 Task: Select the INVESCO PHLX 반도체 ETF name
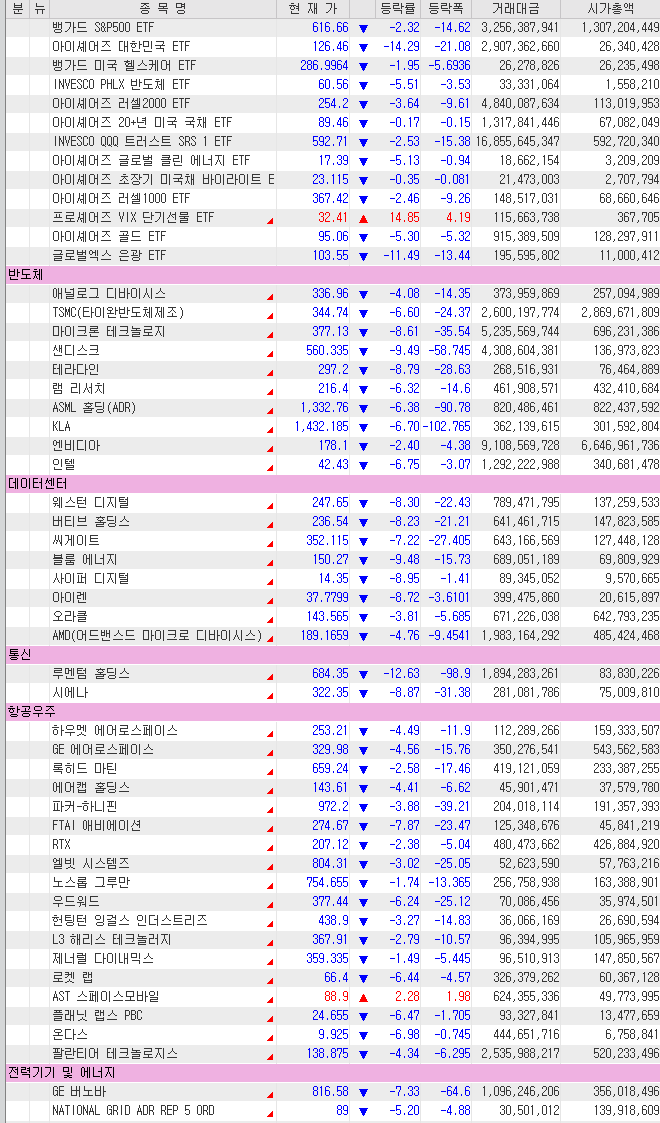coord(121,85)
